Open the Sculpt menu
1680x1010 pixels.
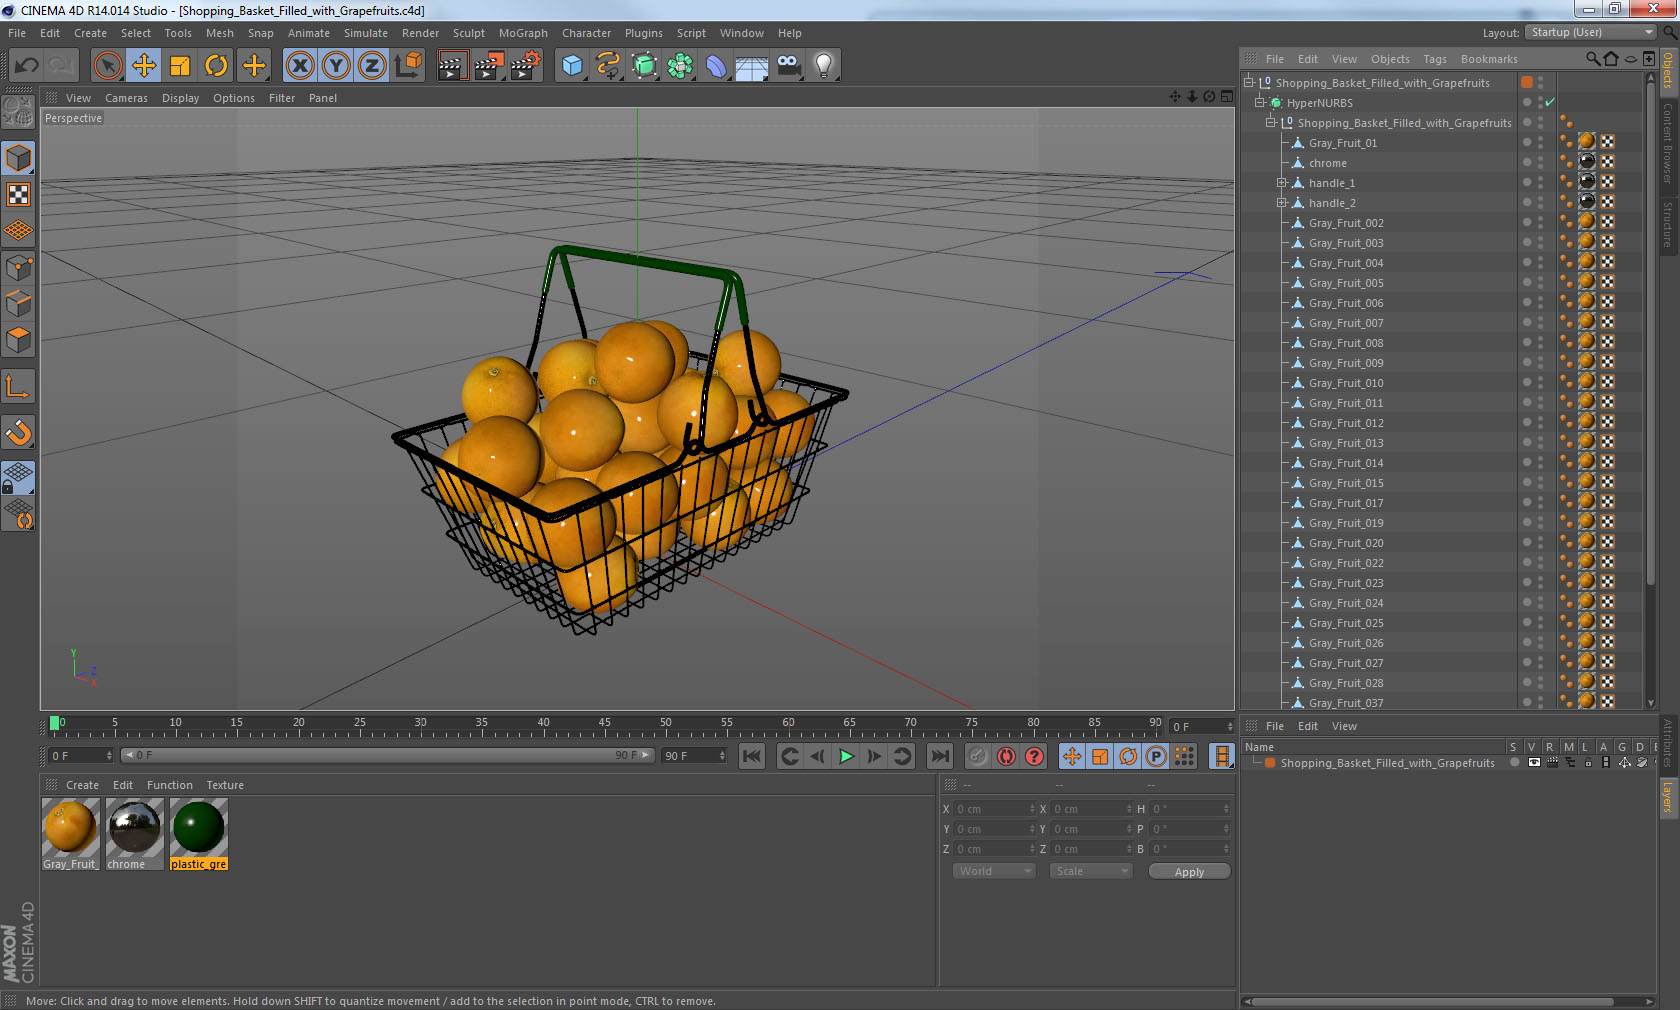coord(468,33)
